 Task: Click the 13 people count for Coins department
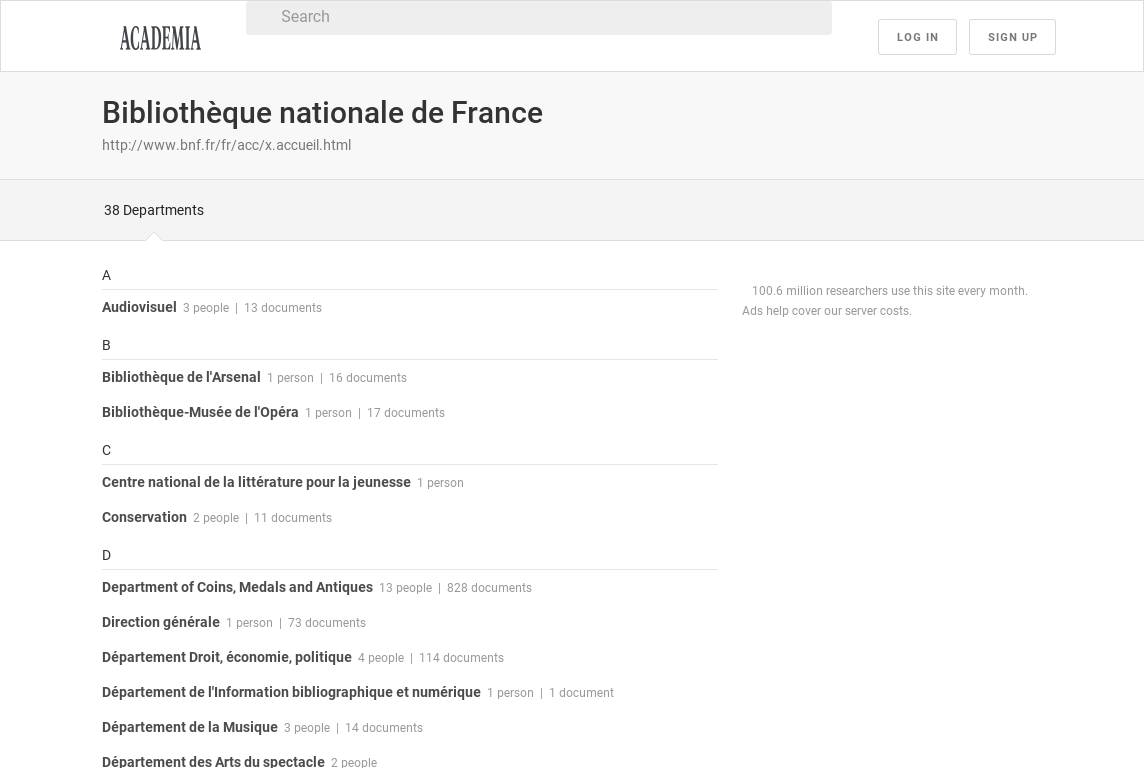pyautogui.click(x=405, y=588)
